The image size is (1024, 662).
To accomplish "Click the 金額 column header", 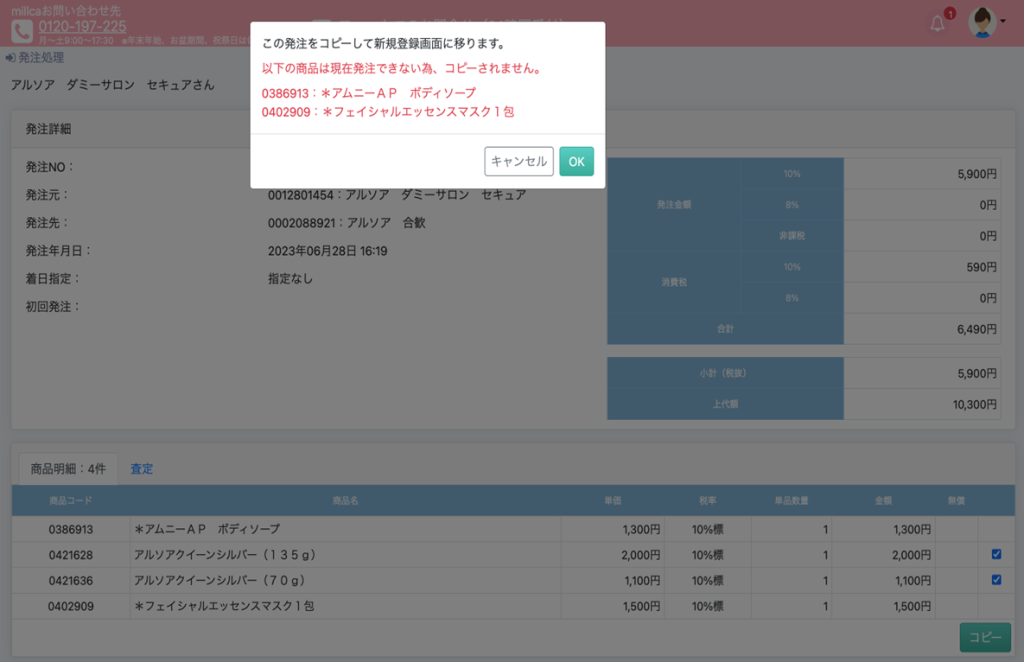I will [x=883, y=501].
